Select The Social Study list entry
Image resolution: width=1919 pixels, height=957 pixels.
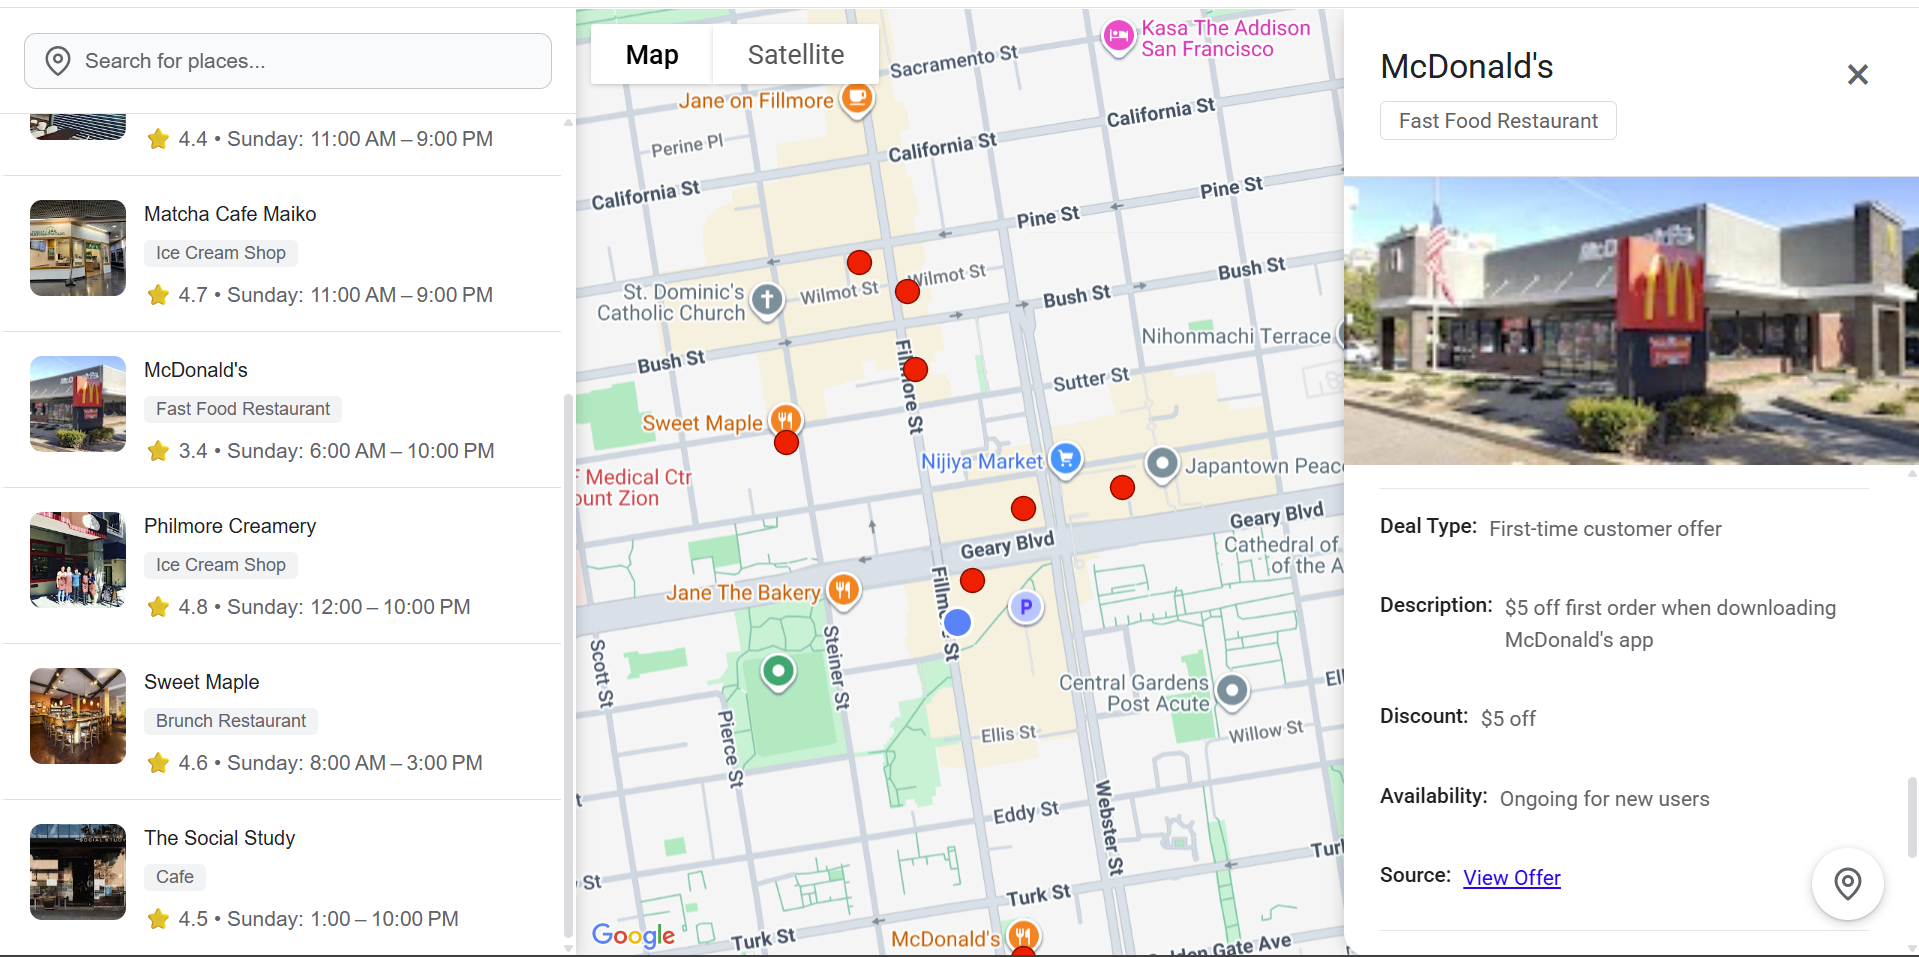tap(283, 878)
